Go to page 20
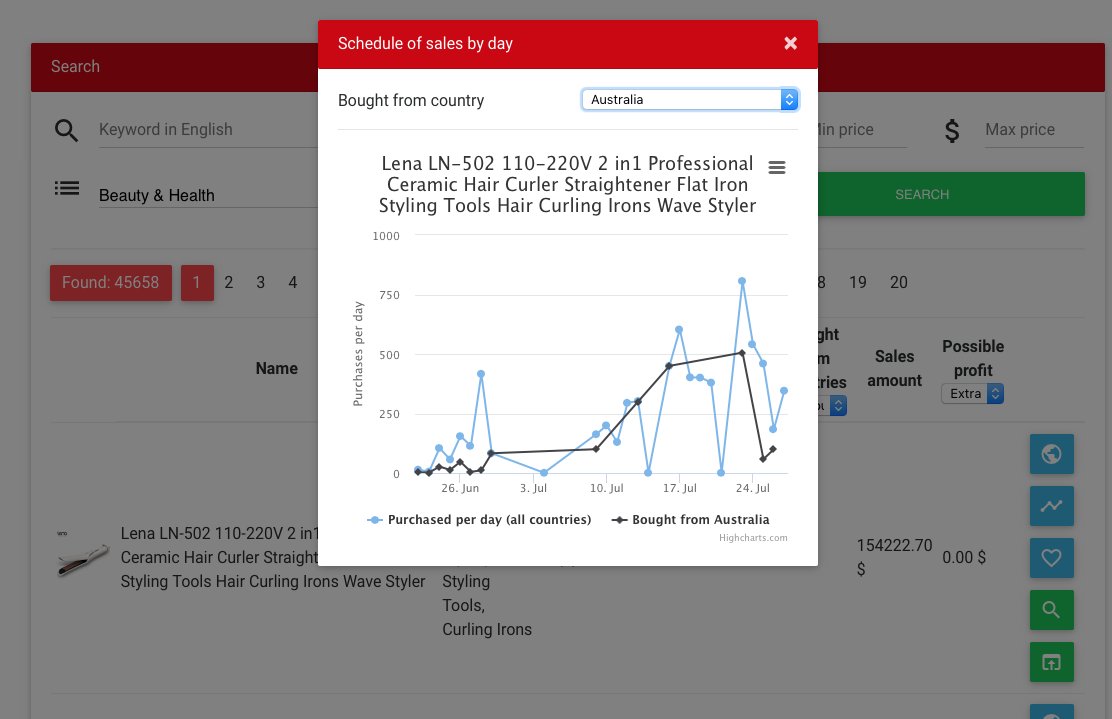1112x719 pixels. click(x=899, y=282)
